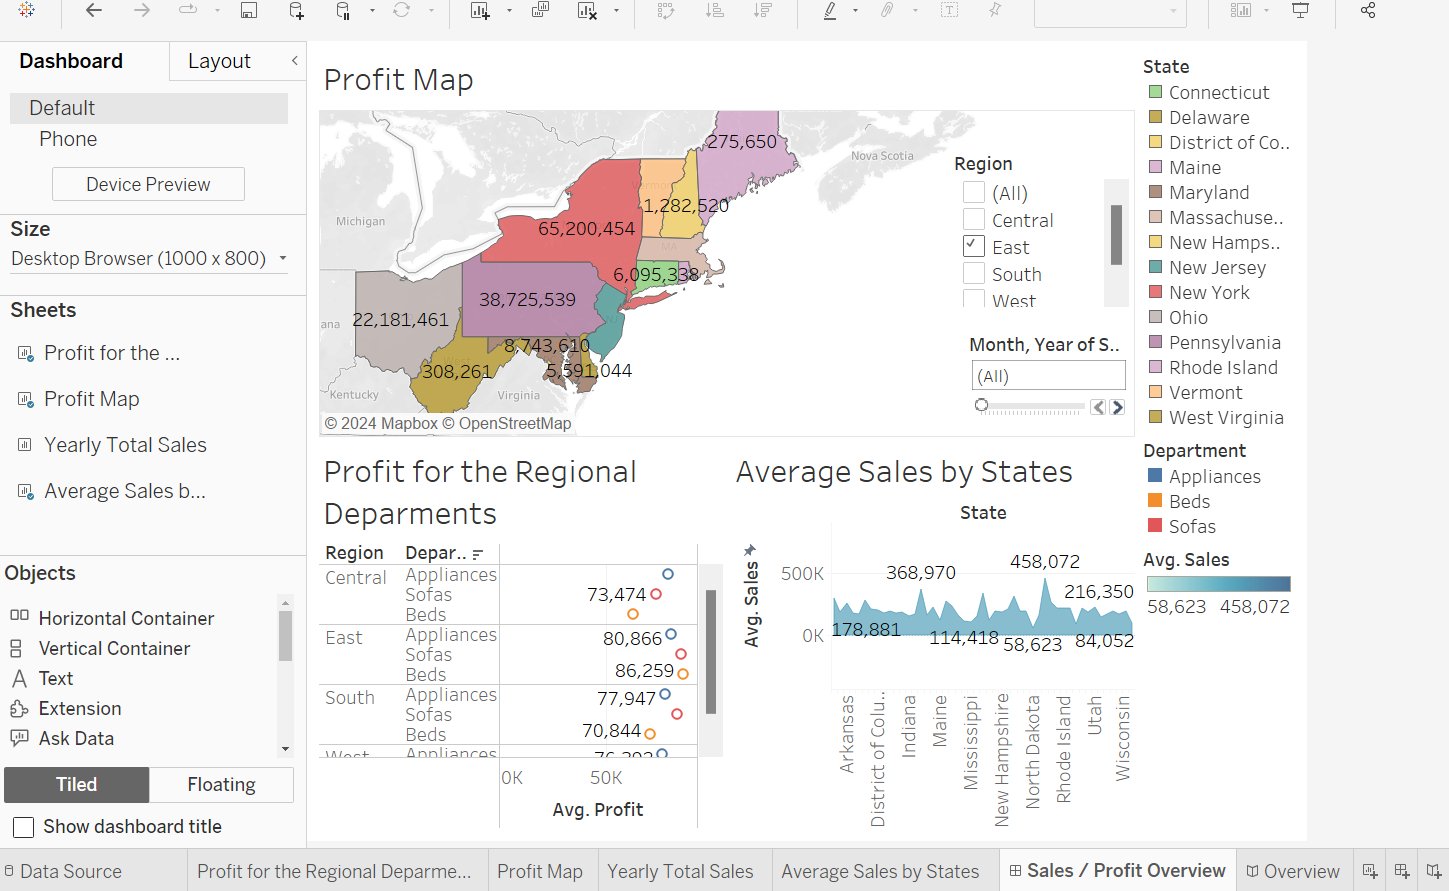Viewport: 1449px width, 891px height.
Task: Enable Show dashboard title checkbox
Action: pos(24,827)
